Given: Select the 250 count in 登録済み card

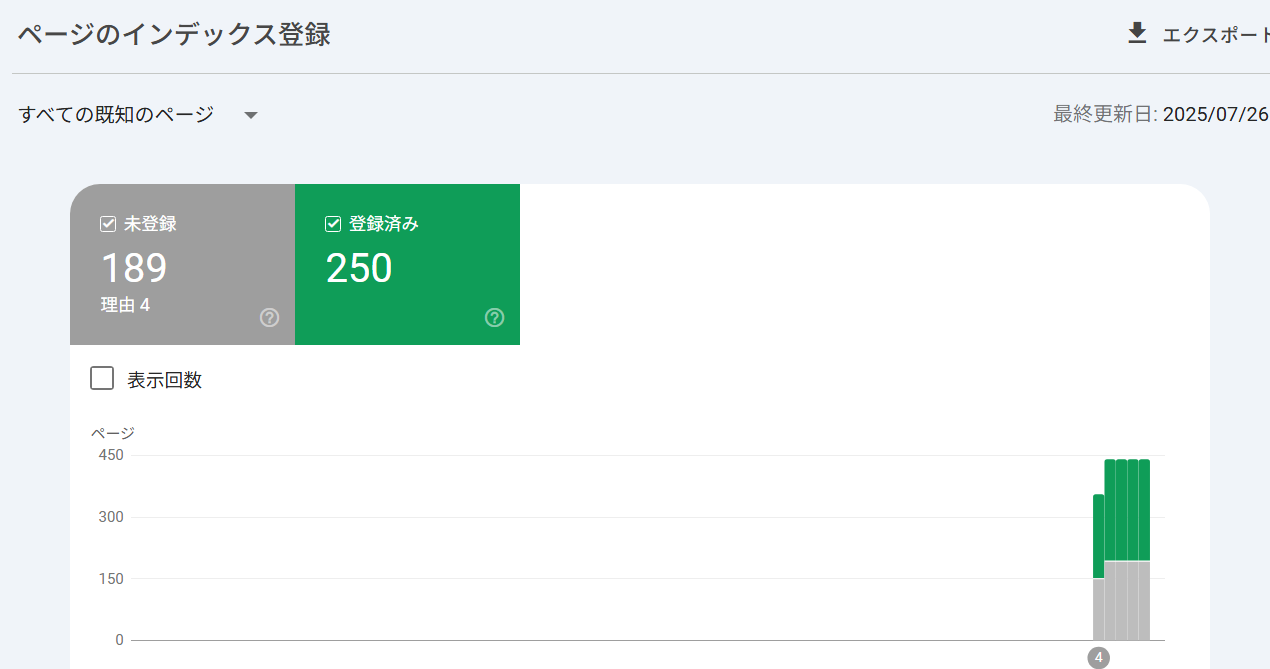Looking at the screenshot, I should [x=359, y=268].
